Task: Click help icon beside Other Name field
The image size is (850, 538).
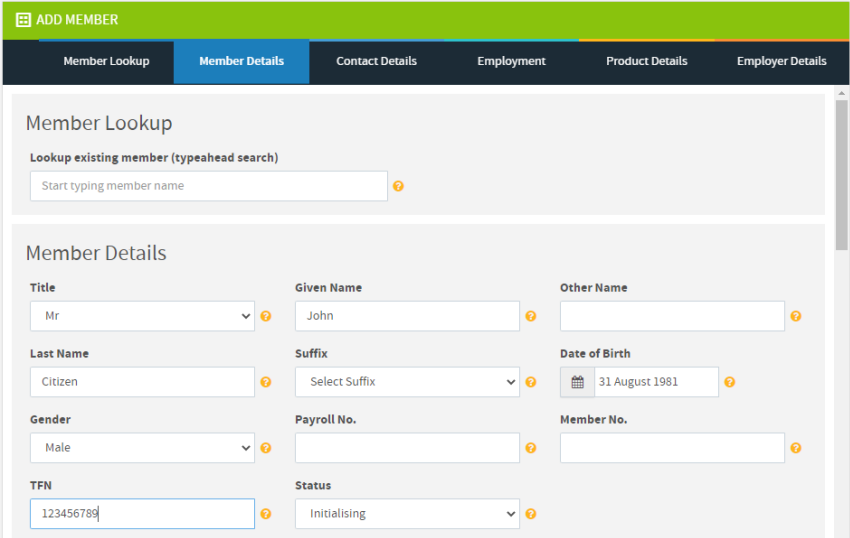Action: pyautogui.click(x=796, y=316)
